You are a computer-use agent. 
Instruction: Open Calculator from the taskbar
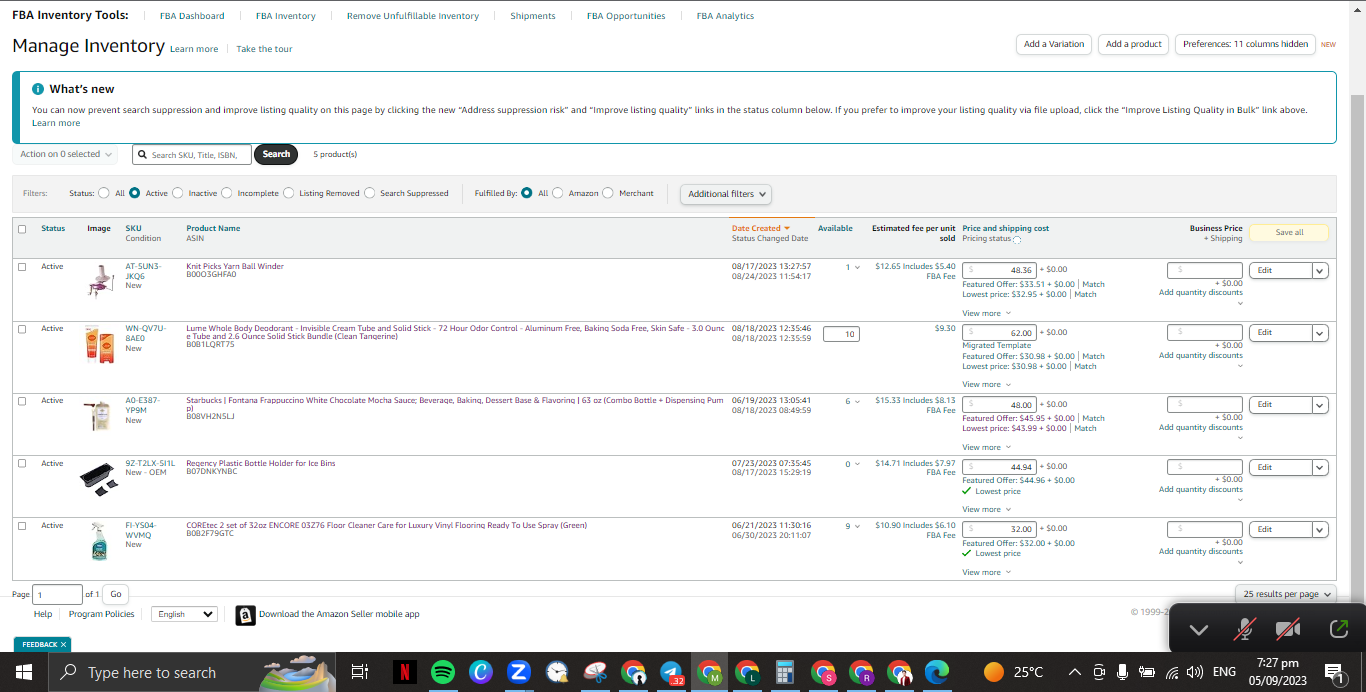pyautogui.click(x=785, y=672)
